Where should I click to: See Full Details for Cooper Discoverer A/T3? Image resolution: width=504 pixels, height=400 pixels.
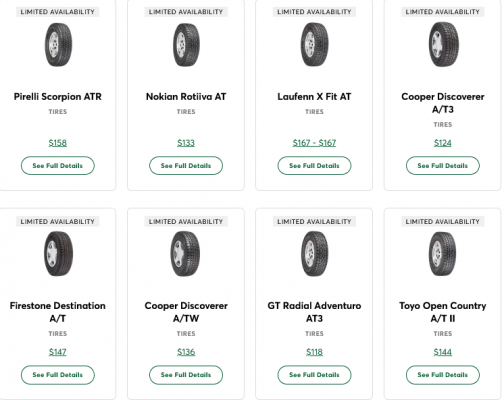pos(443,166)
